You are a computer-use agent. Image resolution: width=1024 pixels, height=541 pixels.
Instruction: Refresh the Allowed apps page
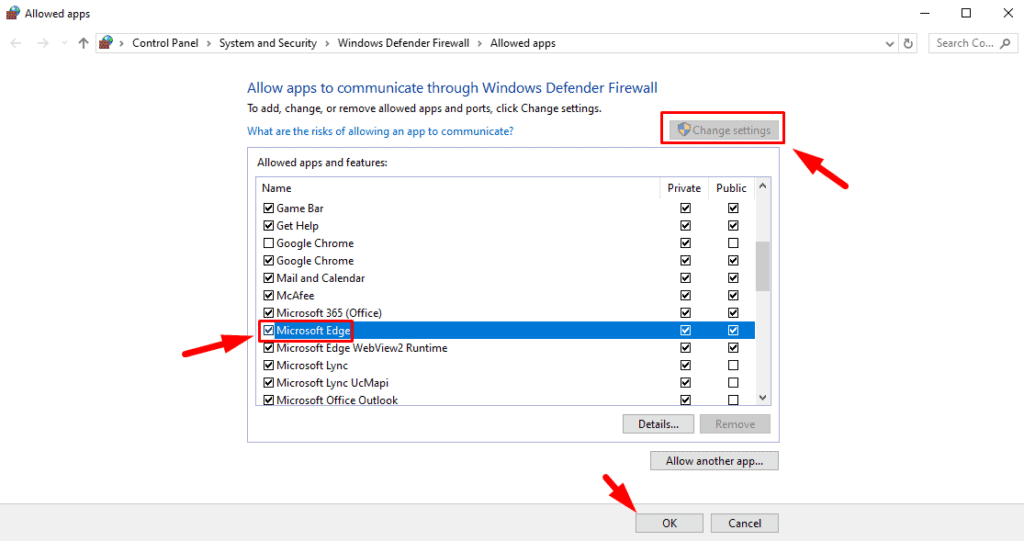pos(908,43)
